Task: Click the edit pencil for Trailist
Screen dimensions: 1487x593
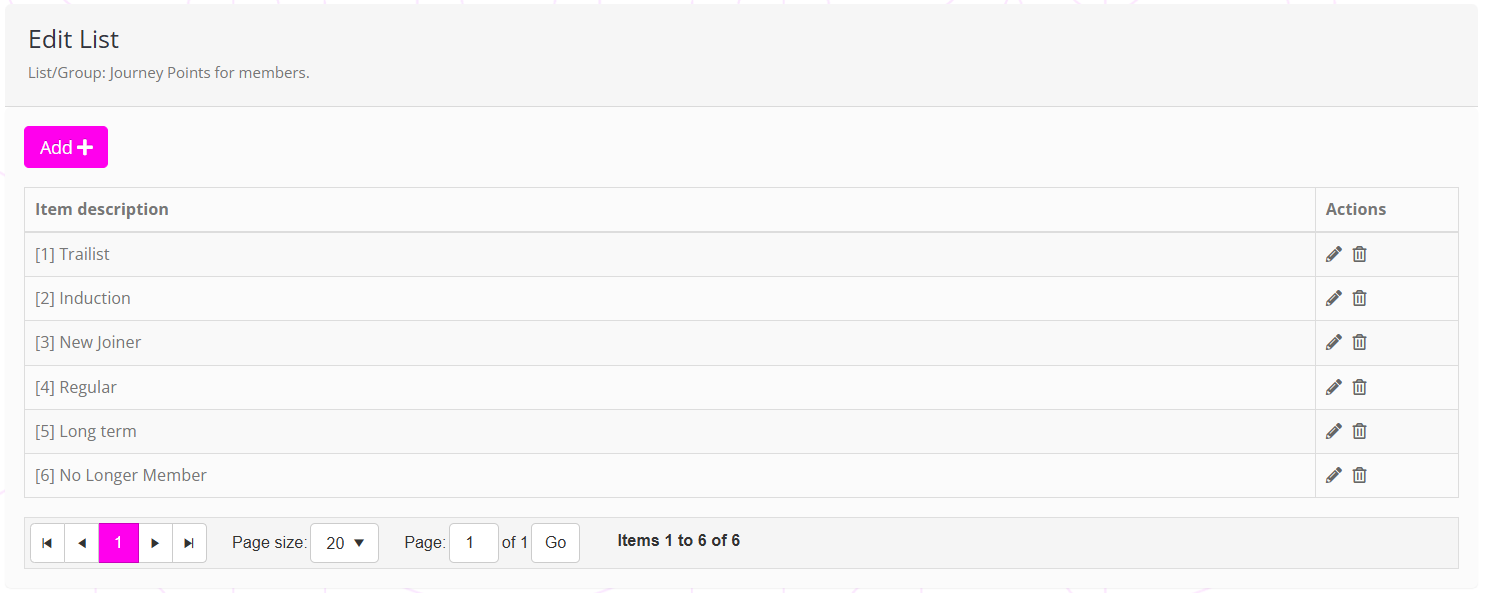Action: pyautogui.click(x=1333, y=254)
